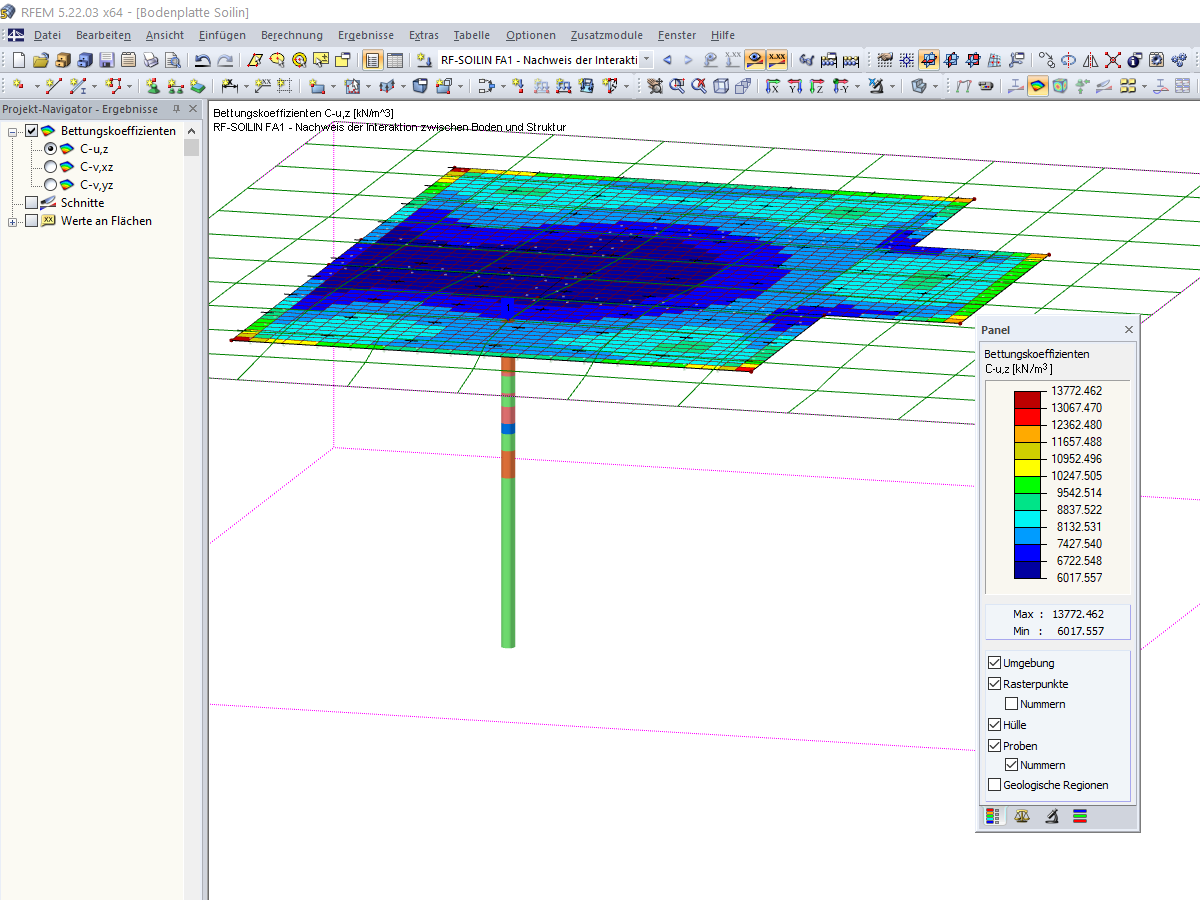Collapse the Bettungskoeffizienten tree node

coord(13,131)
